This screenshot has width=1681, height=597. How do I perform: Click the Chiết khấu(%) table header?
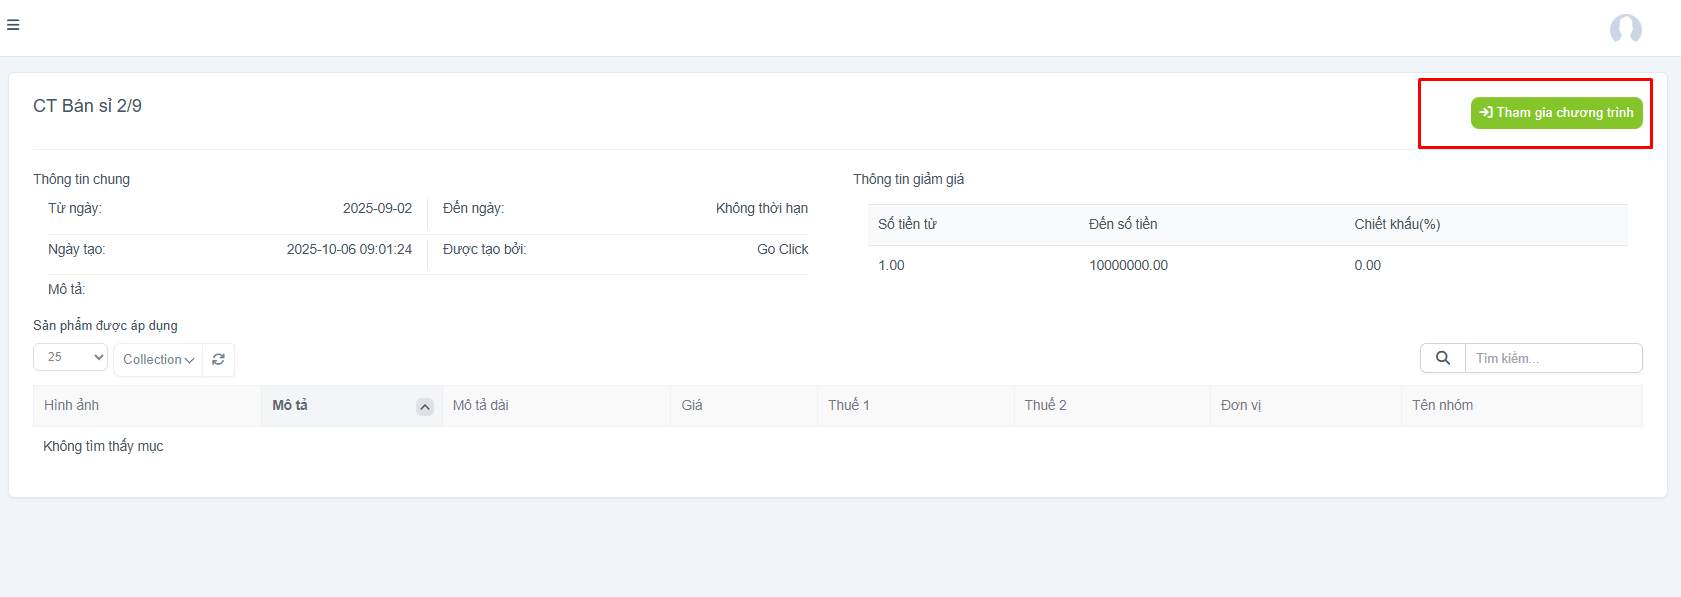point(1397,224)
